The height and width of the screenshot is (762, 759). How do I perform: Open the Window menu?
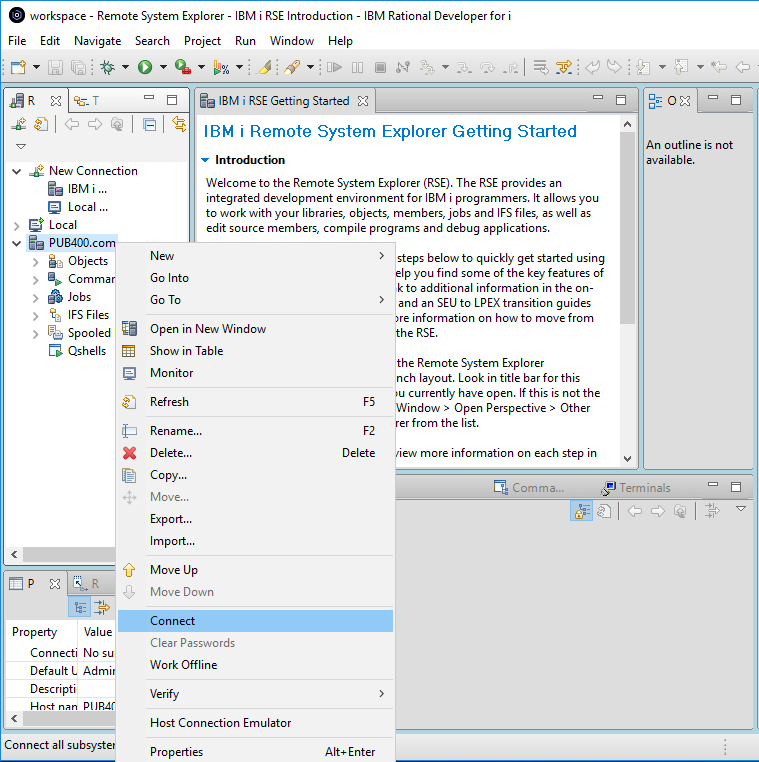click(x=292, y=41)
